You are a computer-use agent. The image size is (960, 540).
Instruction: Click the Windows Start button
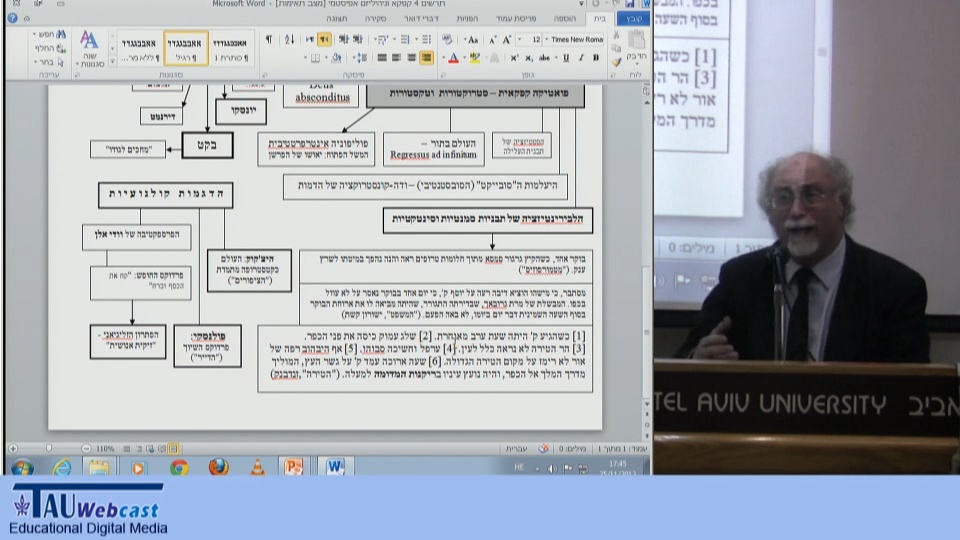tap(21, 467)
